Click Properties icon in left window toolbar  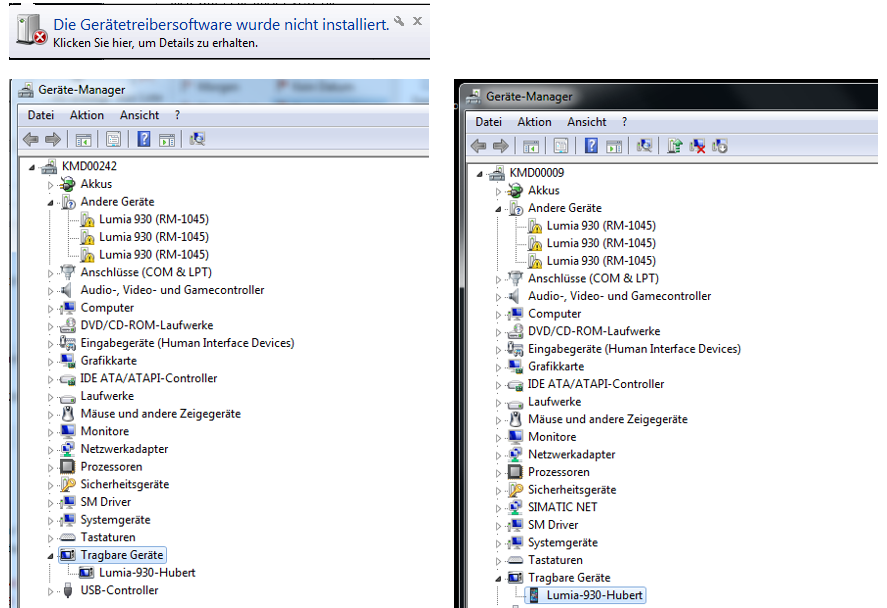click(x=113, y=139)
